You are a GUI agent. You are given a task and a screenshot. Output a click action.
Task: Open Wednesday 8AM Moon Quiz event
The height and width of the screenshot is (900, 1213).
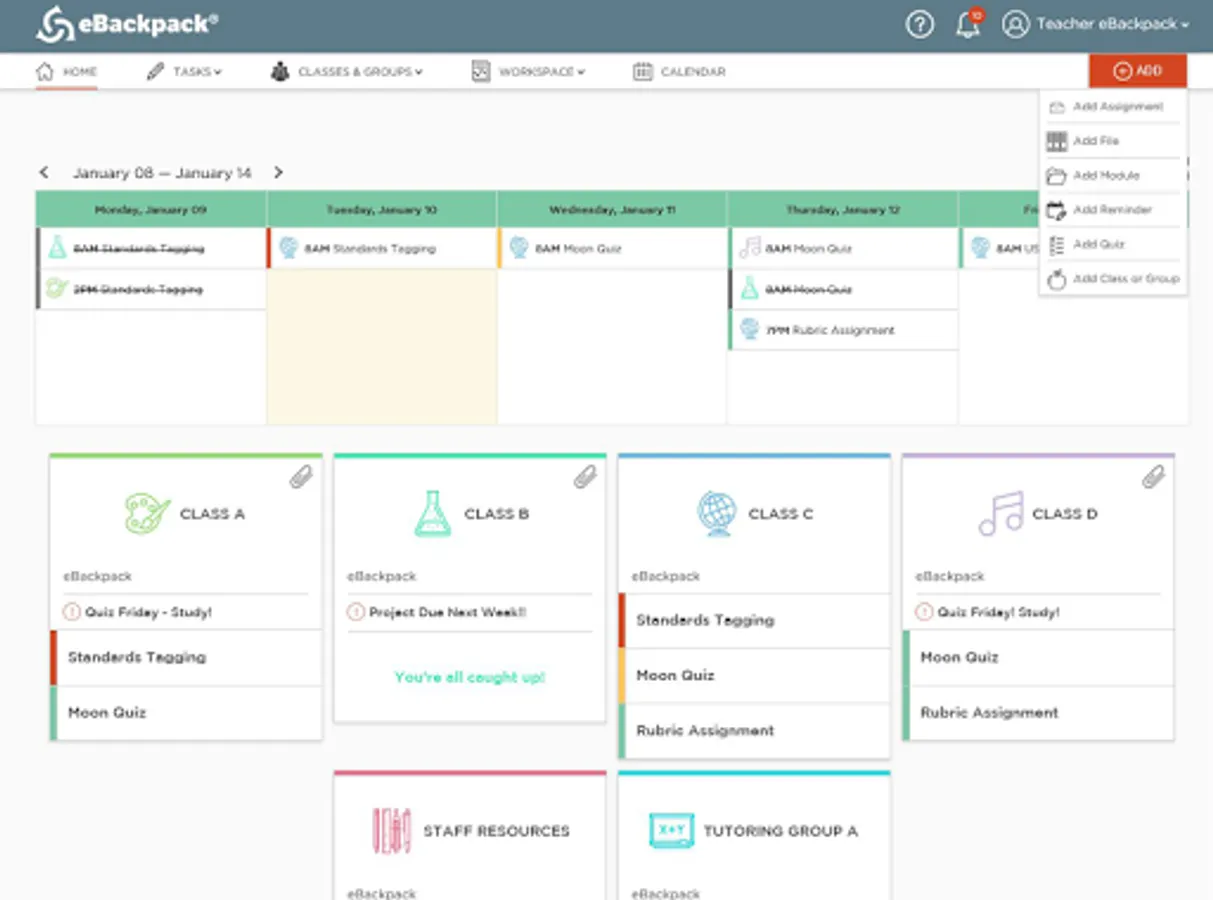click(x=612, y=248)
